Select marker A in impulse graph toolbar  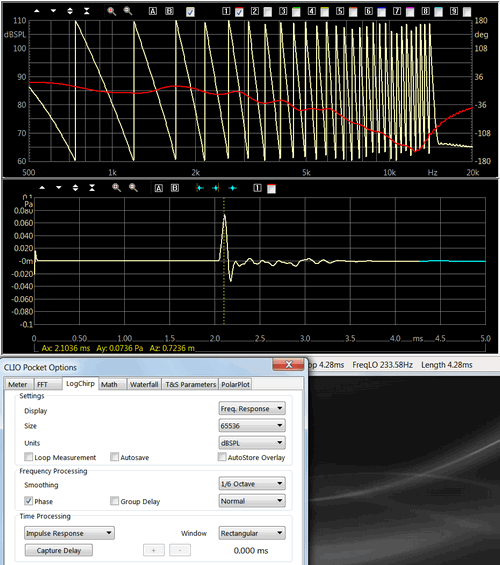click(159, 188)
